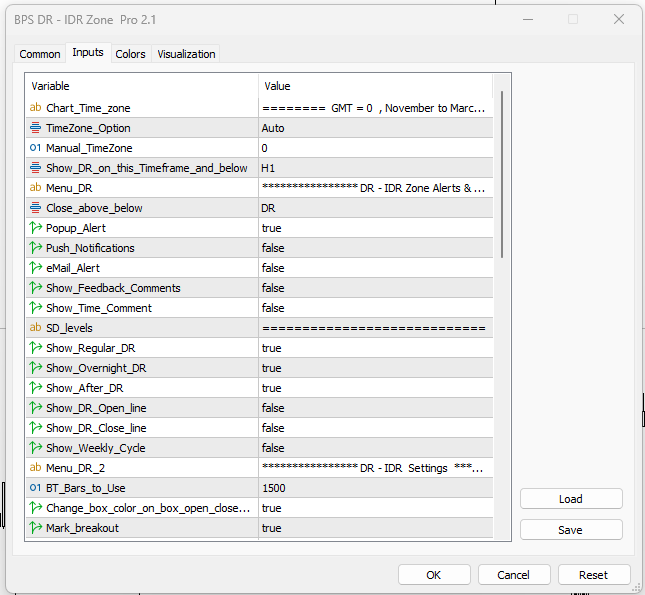Switch to the Visualization tab
The height and width of the screenshot is (595, 645).
point(186,54)
